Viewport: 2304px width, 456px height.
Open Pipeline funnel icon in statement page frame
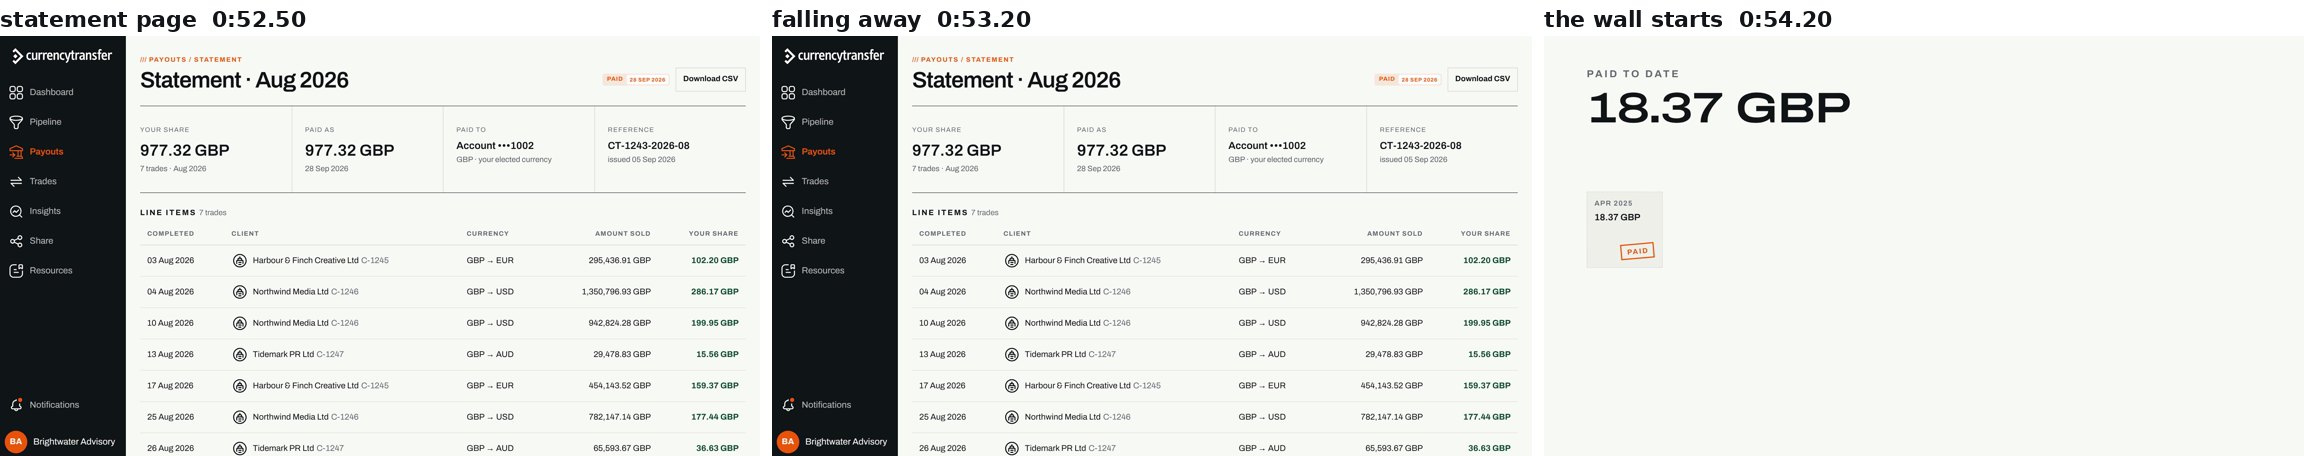point(16,122)
